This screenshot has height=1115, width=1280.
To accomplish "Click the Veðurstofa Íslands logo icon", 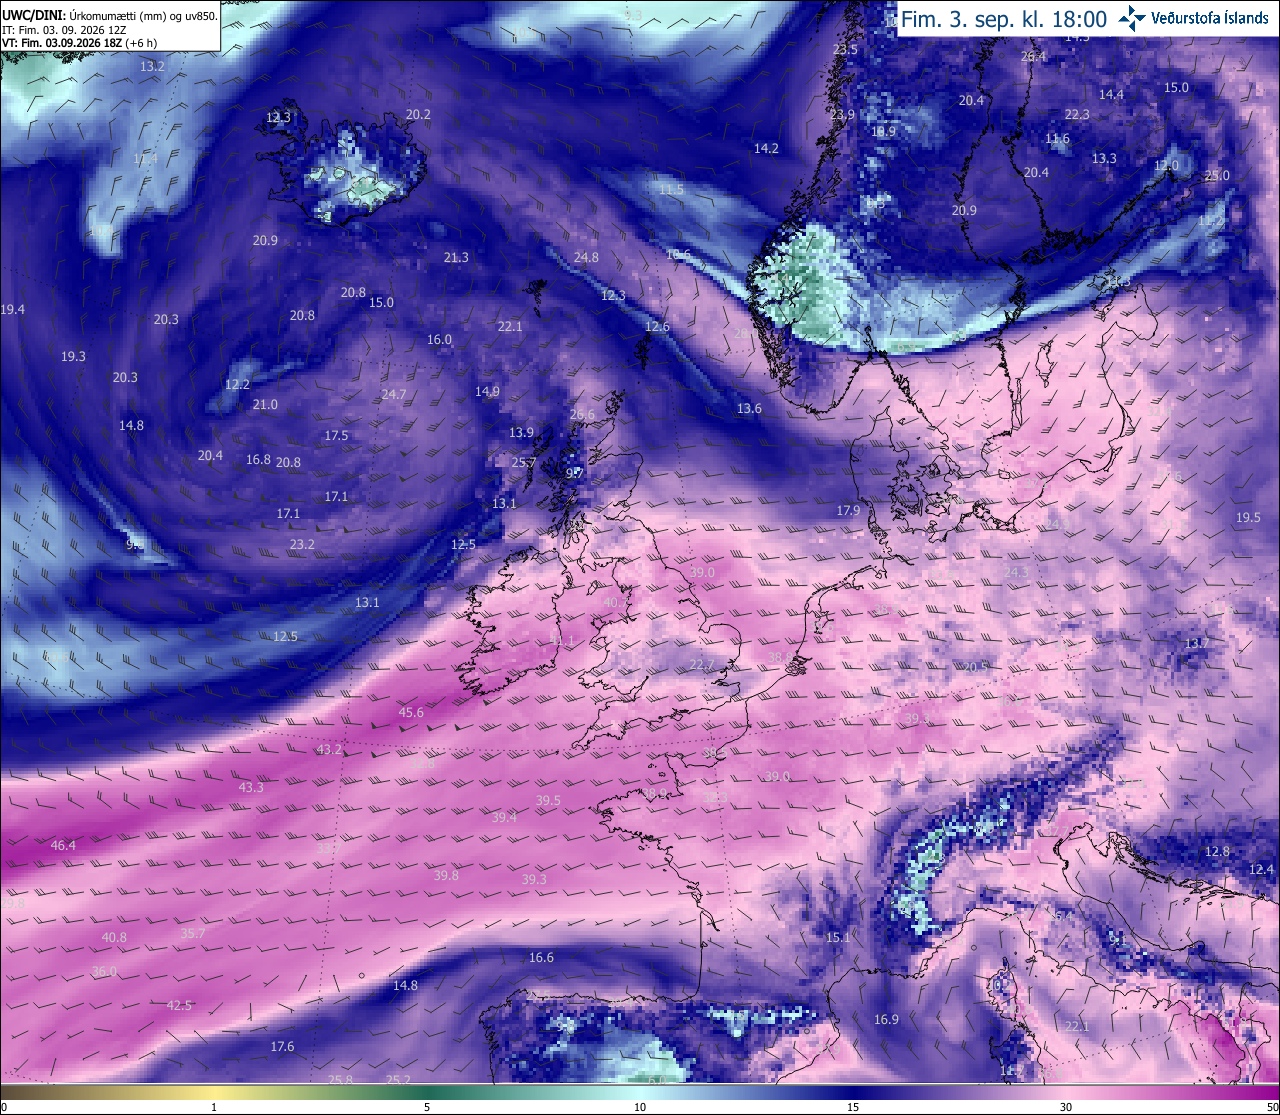I will [1132, 18].
